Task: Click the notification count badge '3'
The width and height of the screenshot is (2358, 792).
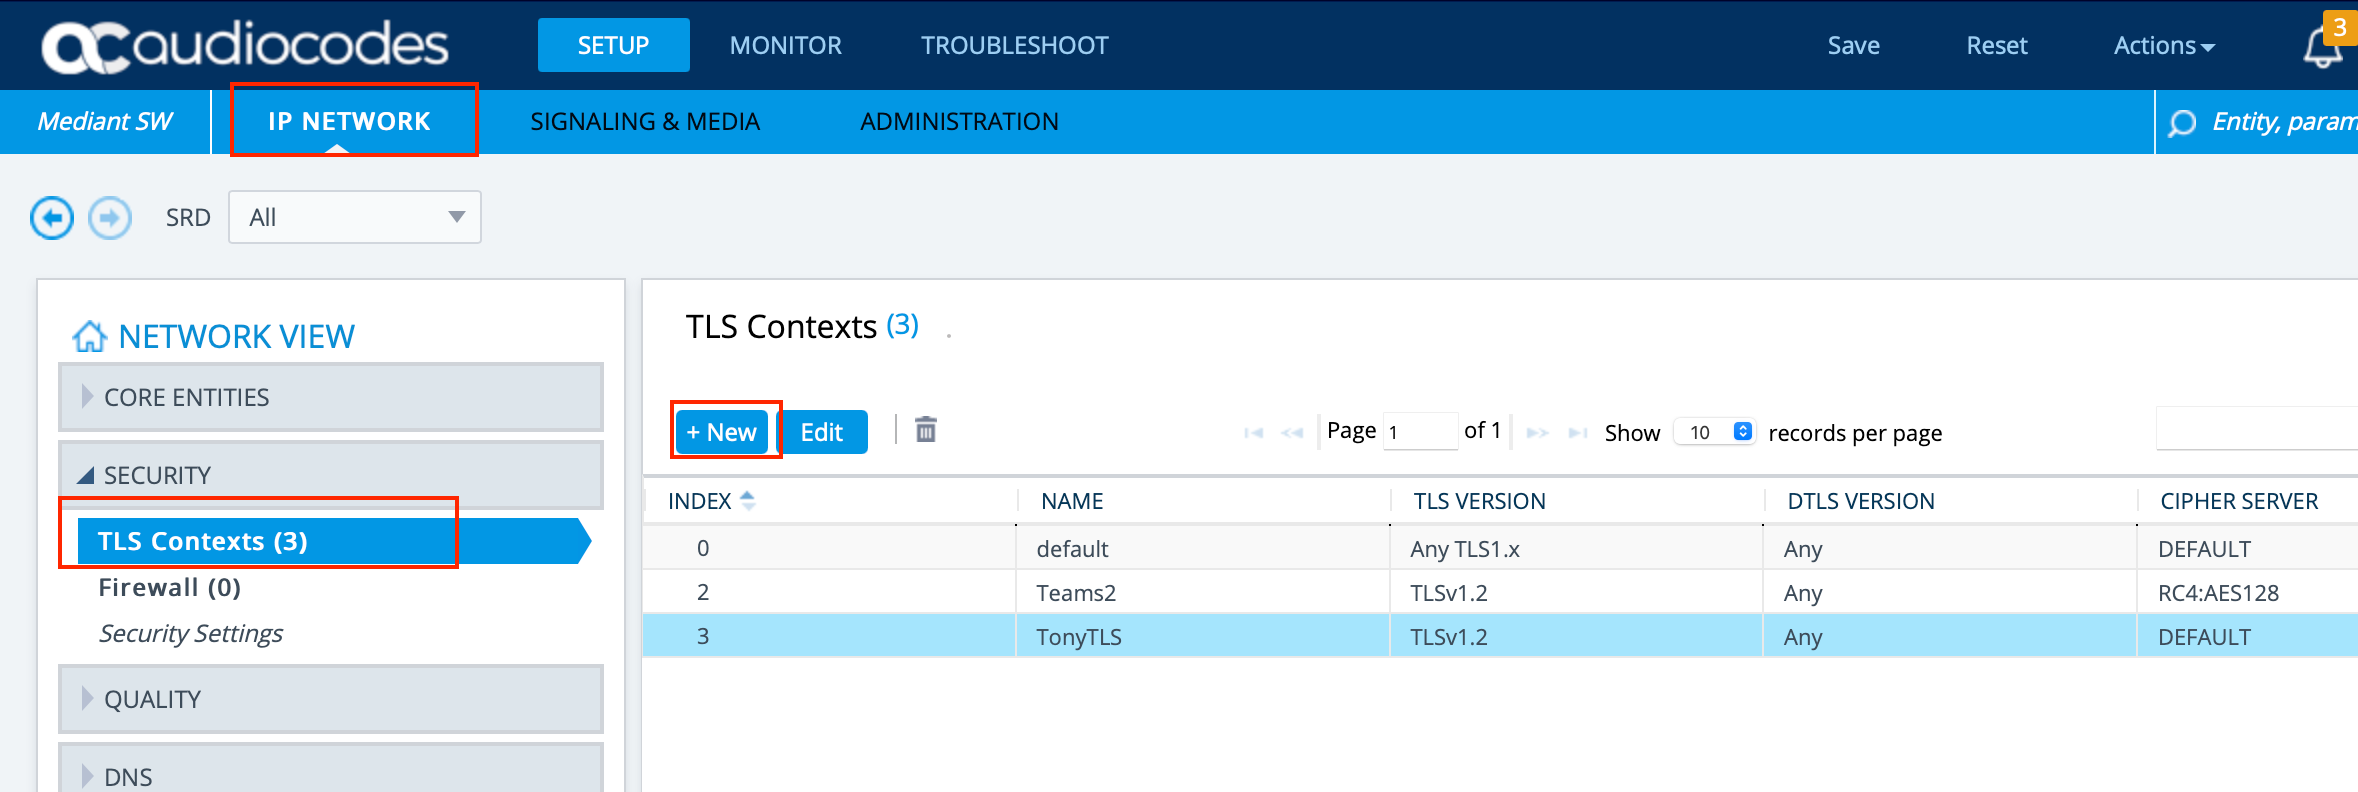Action: (x=2340, y=27)
